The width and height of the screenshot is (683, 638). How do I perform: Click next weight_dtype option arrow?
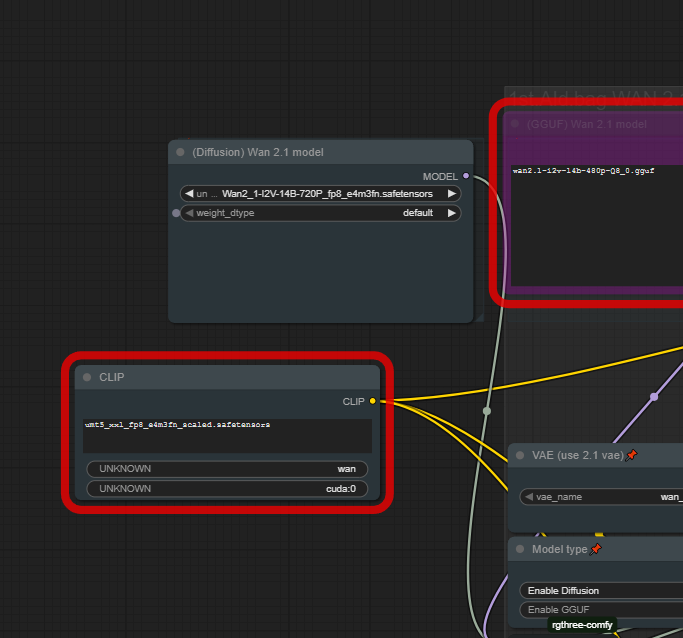coord(452,213)
